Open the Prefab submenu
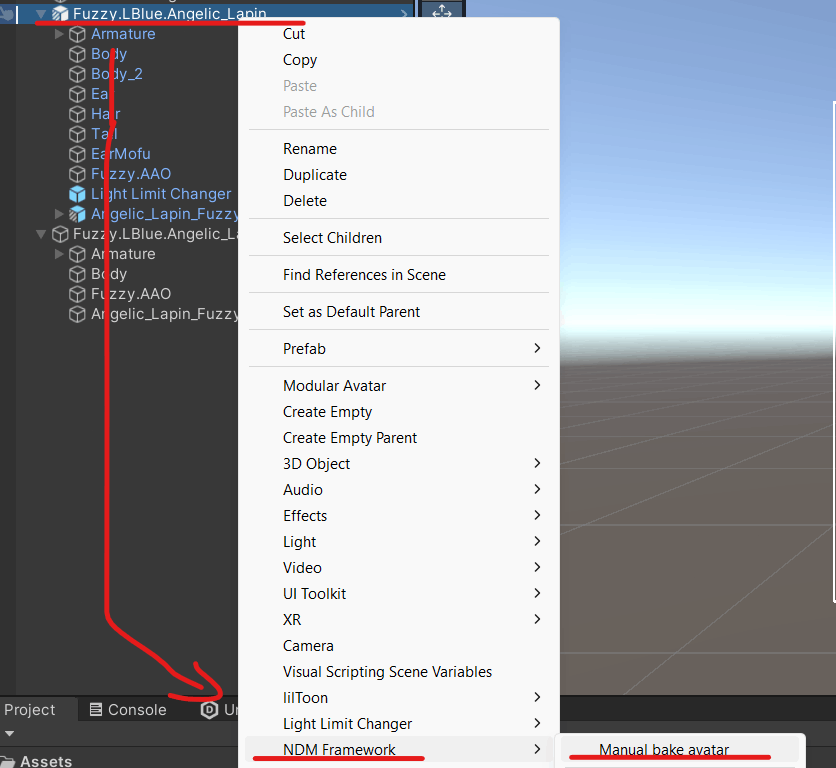836x768 pixels. coord(399,349)
